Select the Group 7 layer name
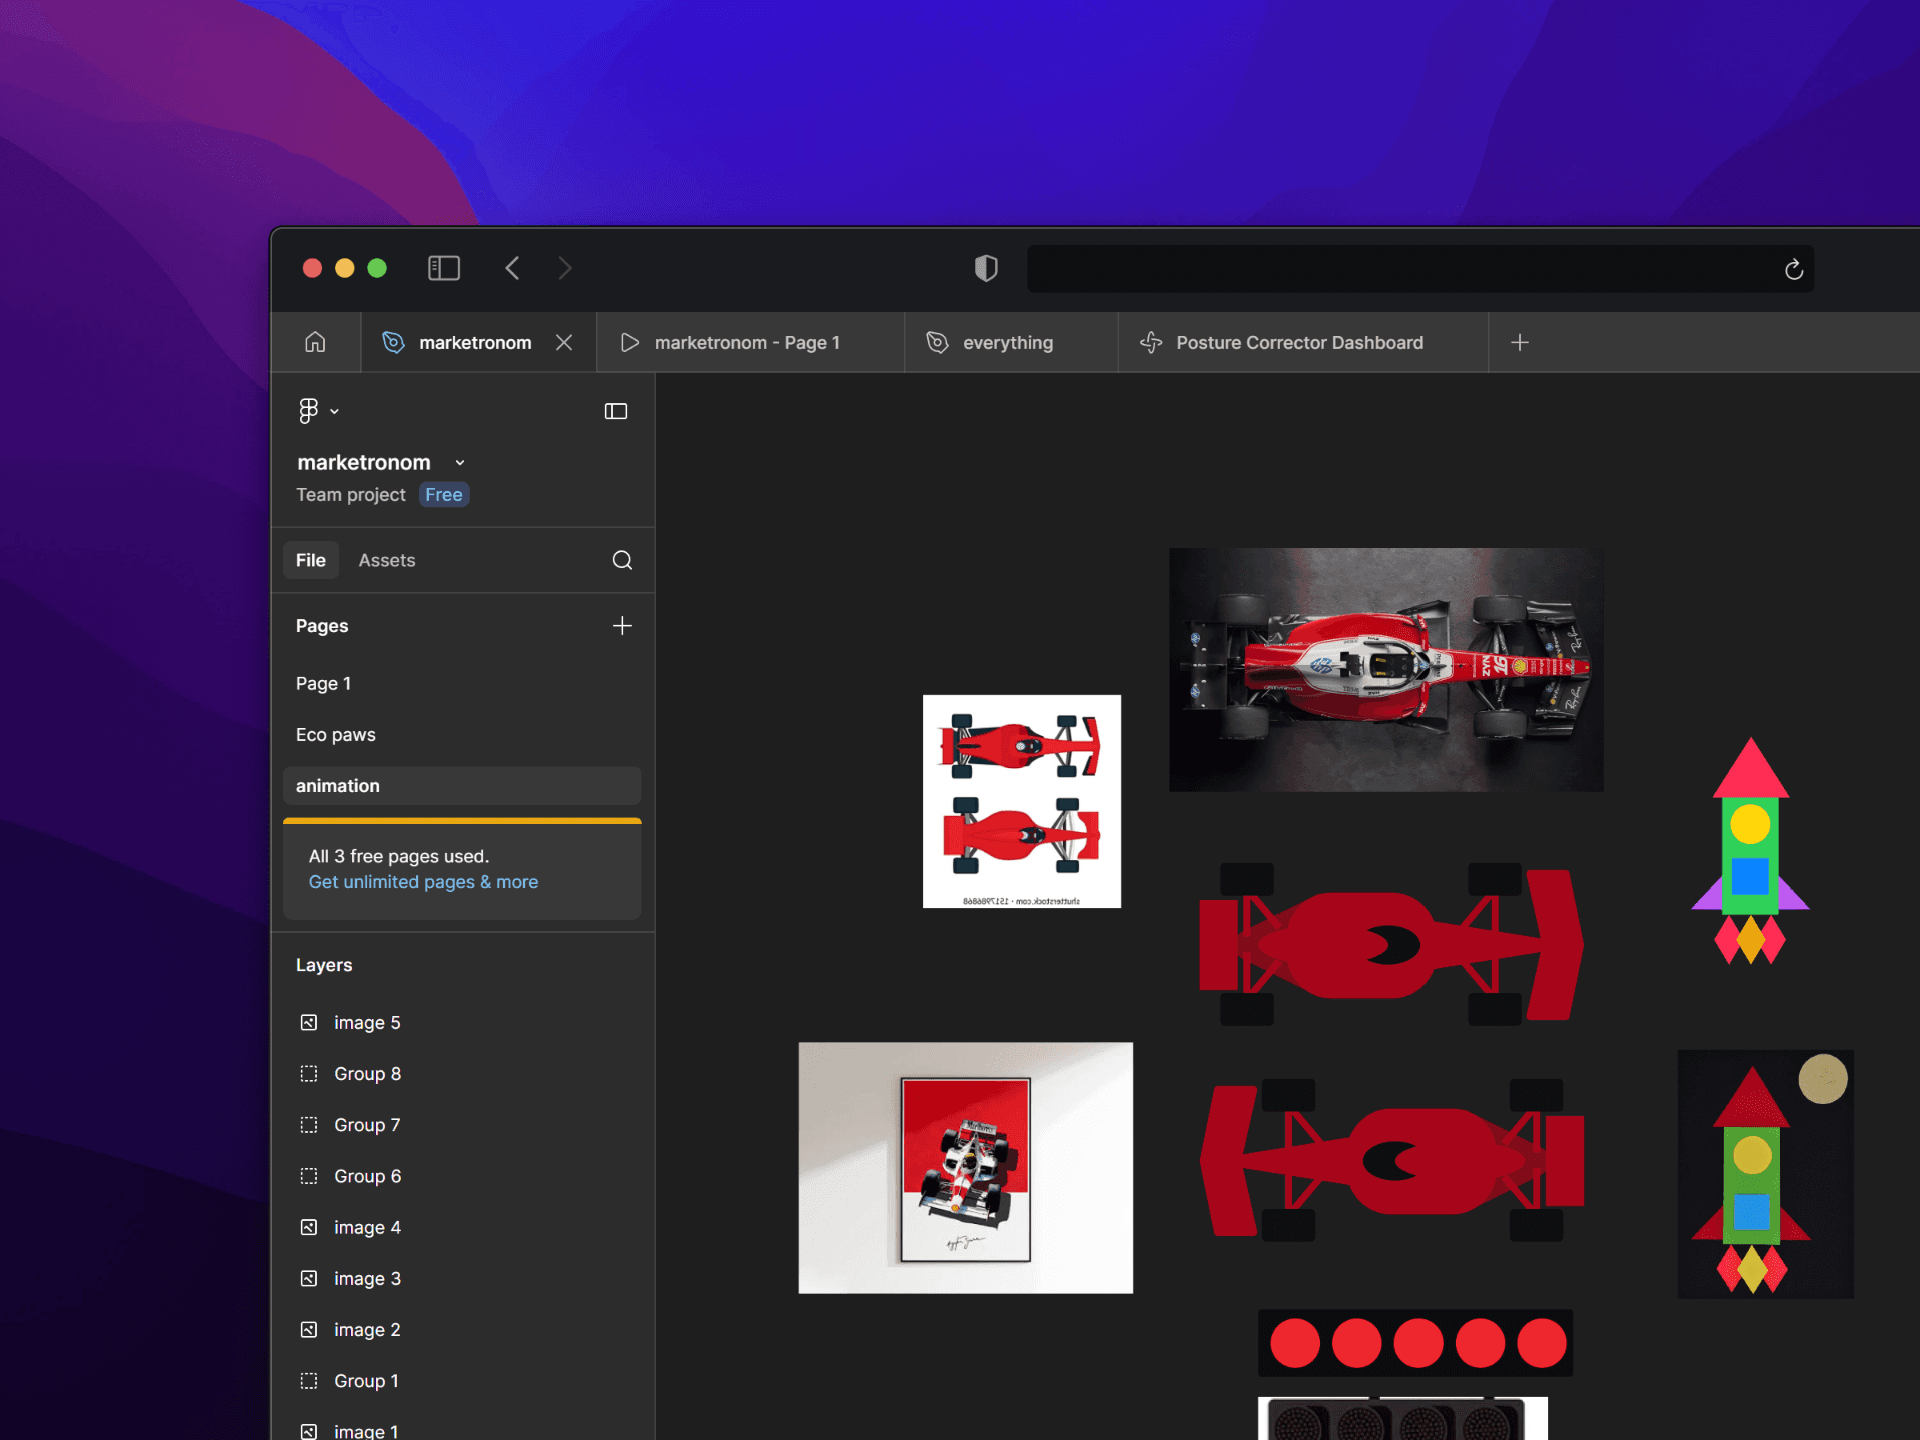Image resolution: width=1920 pixels, height=1440 pixels. coord(367,1124)
